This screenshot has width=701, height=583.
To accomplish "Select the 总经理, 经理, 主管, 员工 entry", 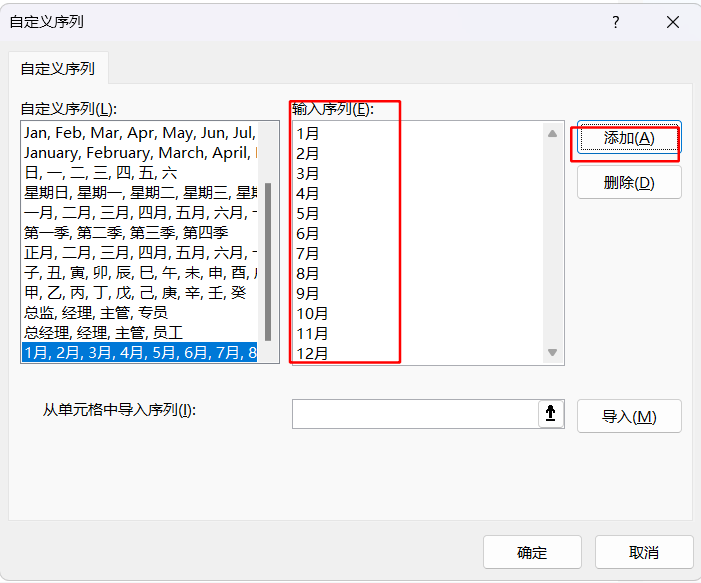I will (x=139, y=333).
